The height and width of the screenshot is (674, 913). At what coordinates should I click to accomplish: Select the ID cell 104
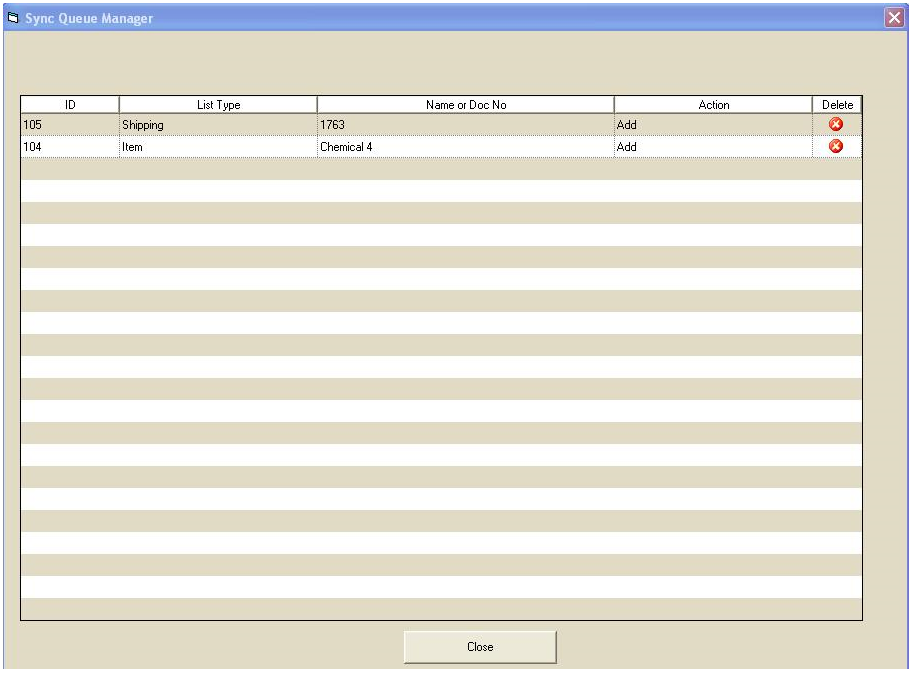tap(70, 147)
